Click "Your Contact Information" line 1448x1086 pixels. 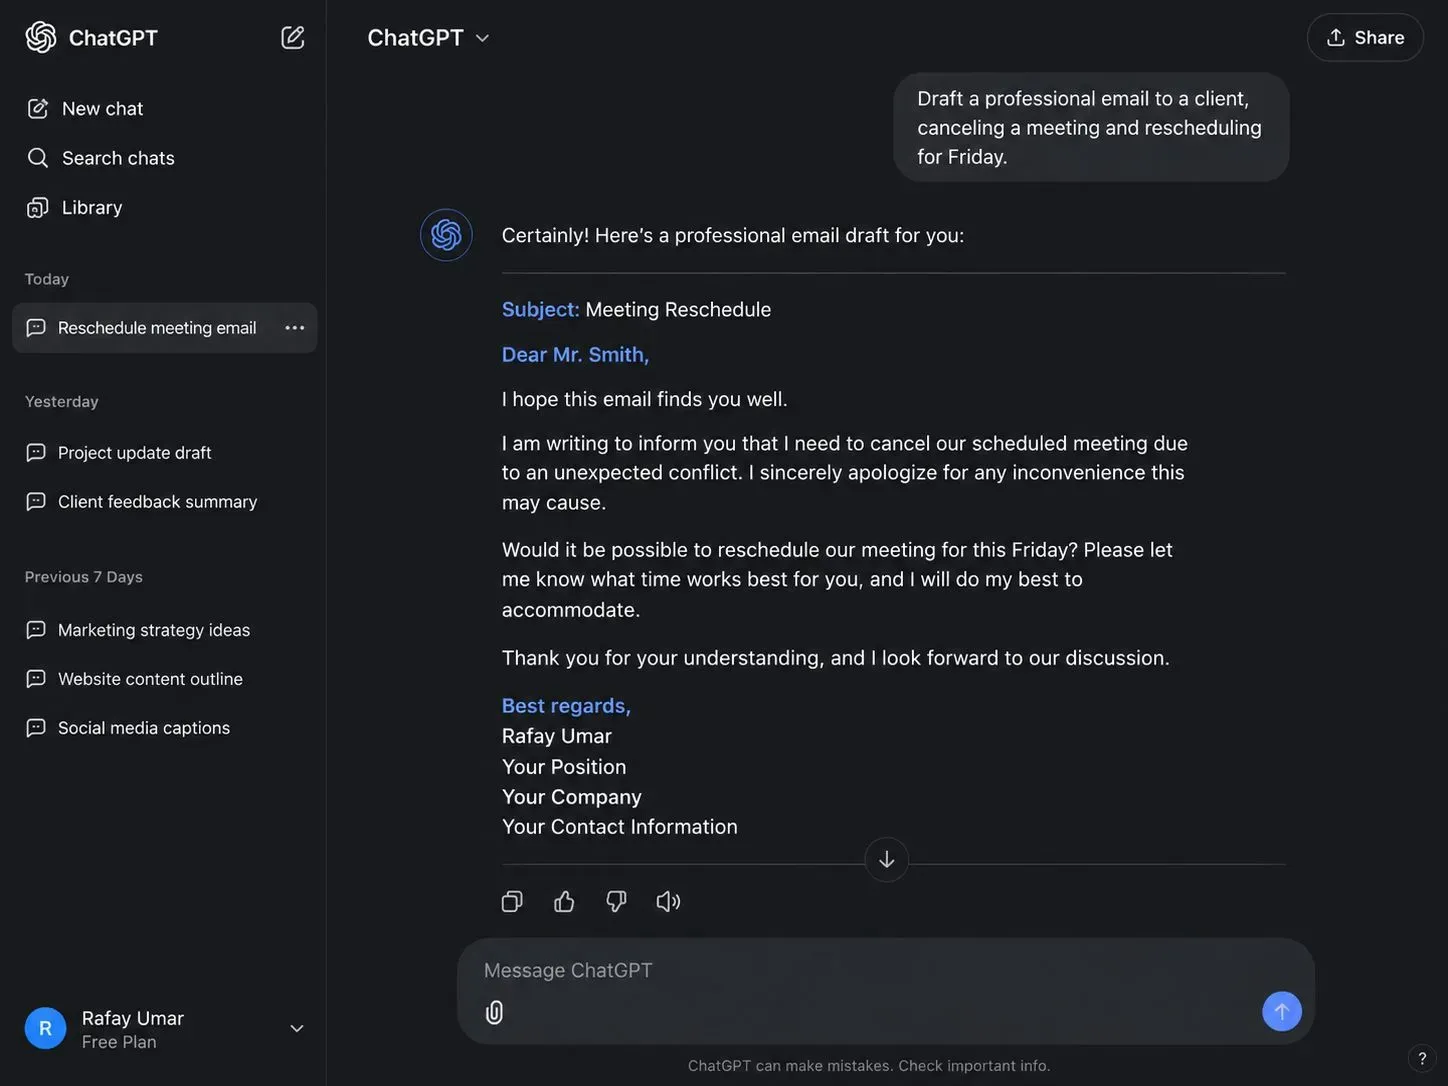pos(620,827)
